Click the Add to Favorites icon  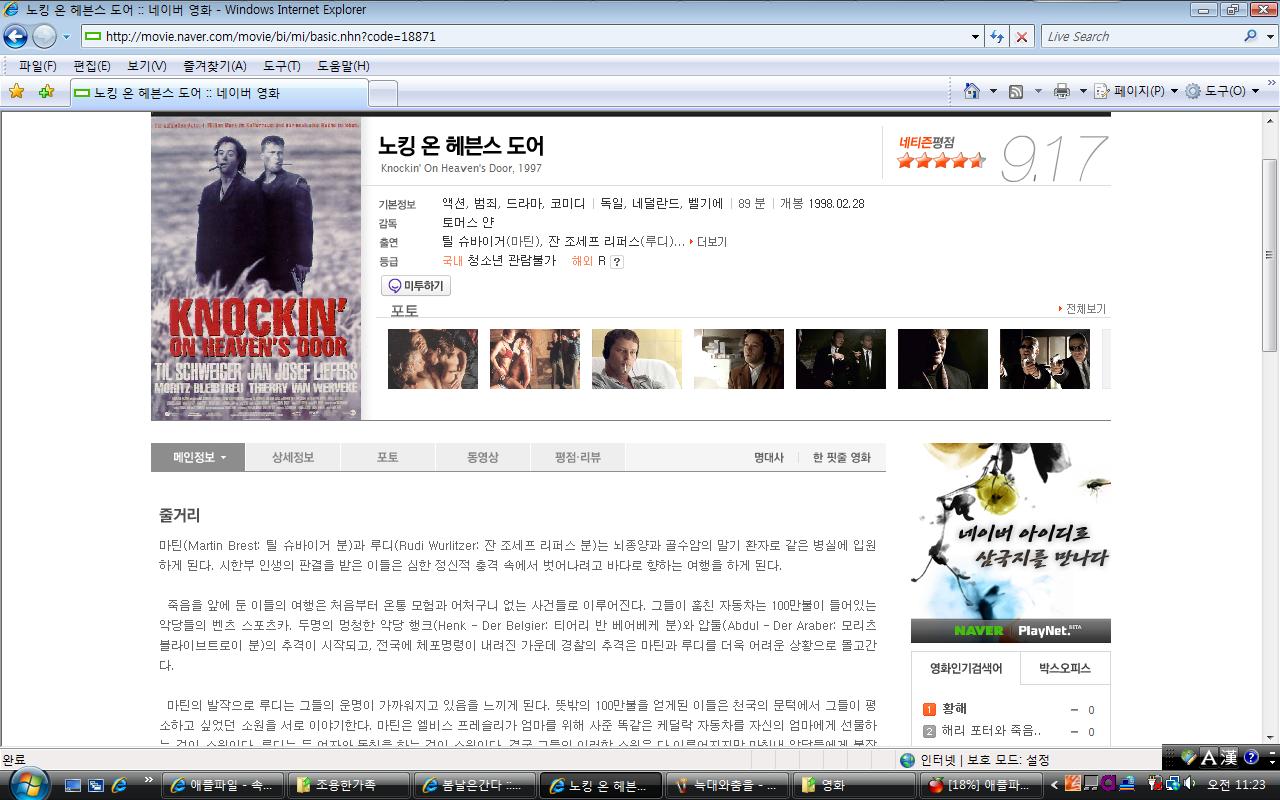point(46,92)
